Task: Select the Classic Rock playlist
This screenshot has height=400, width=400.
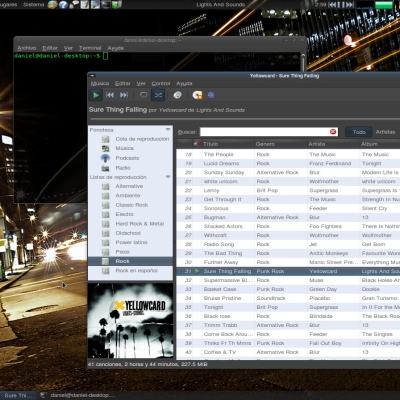Action: coord(130,205)
